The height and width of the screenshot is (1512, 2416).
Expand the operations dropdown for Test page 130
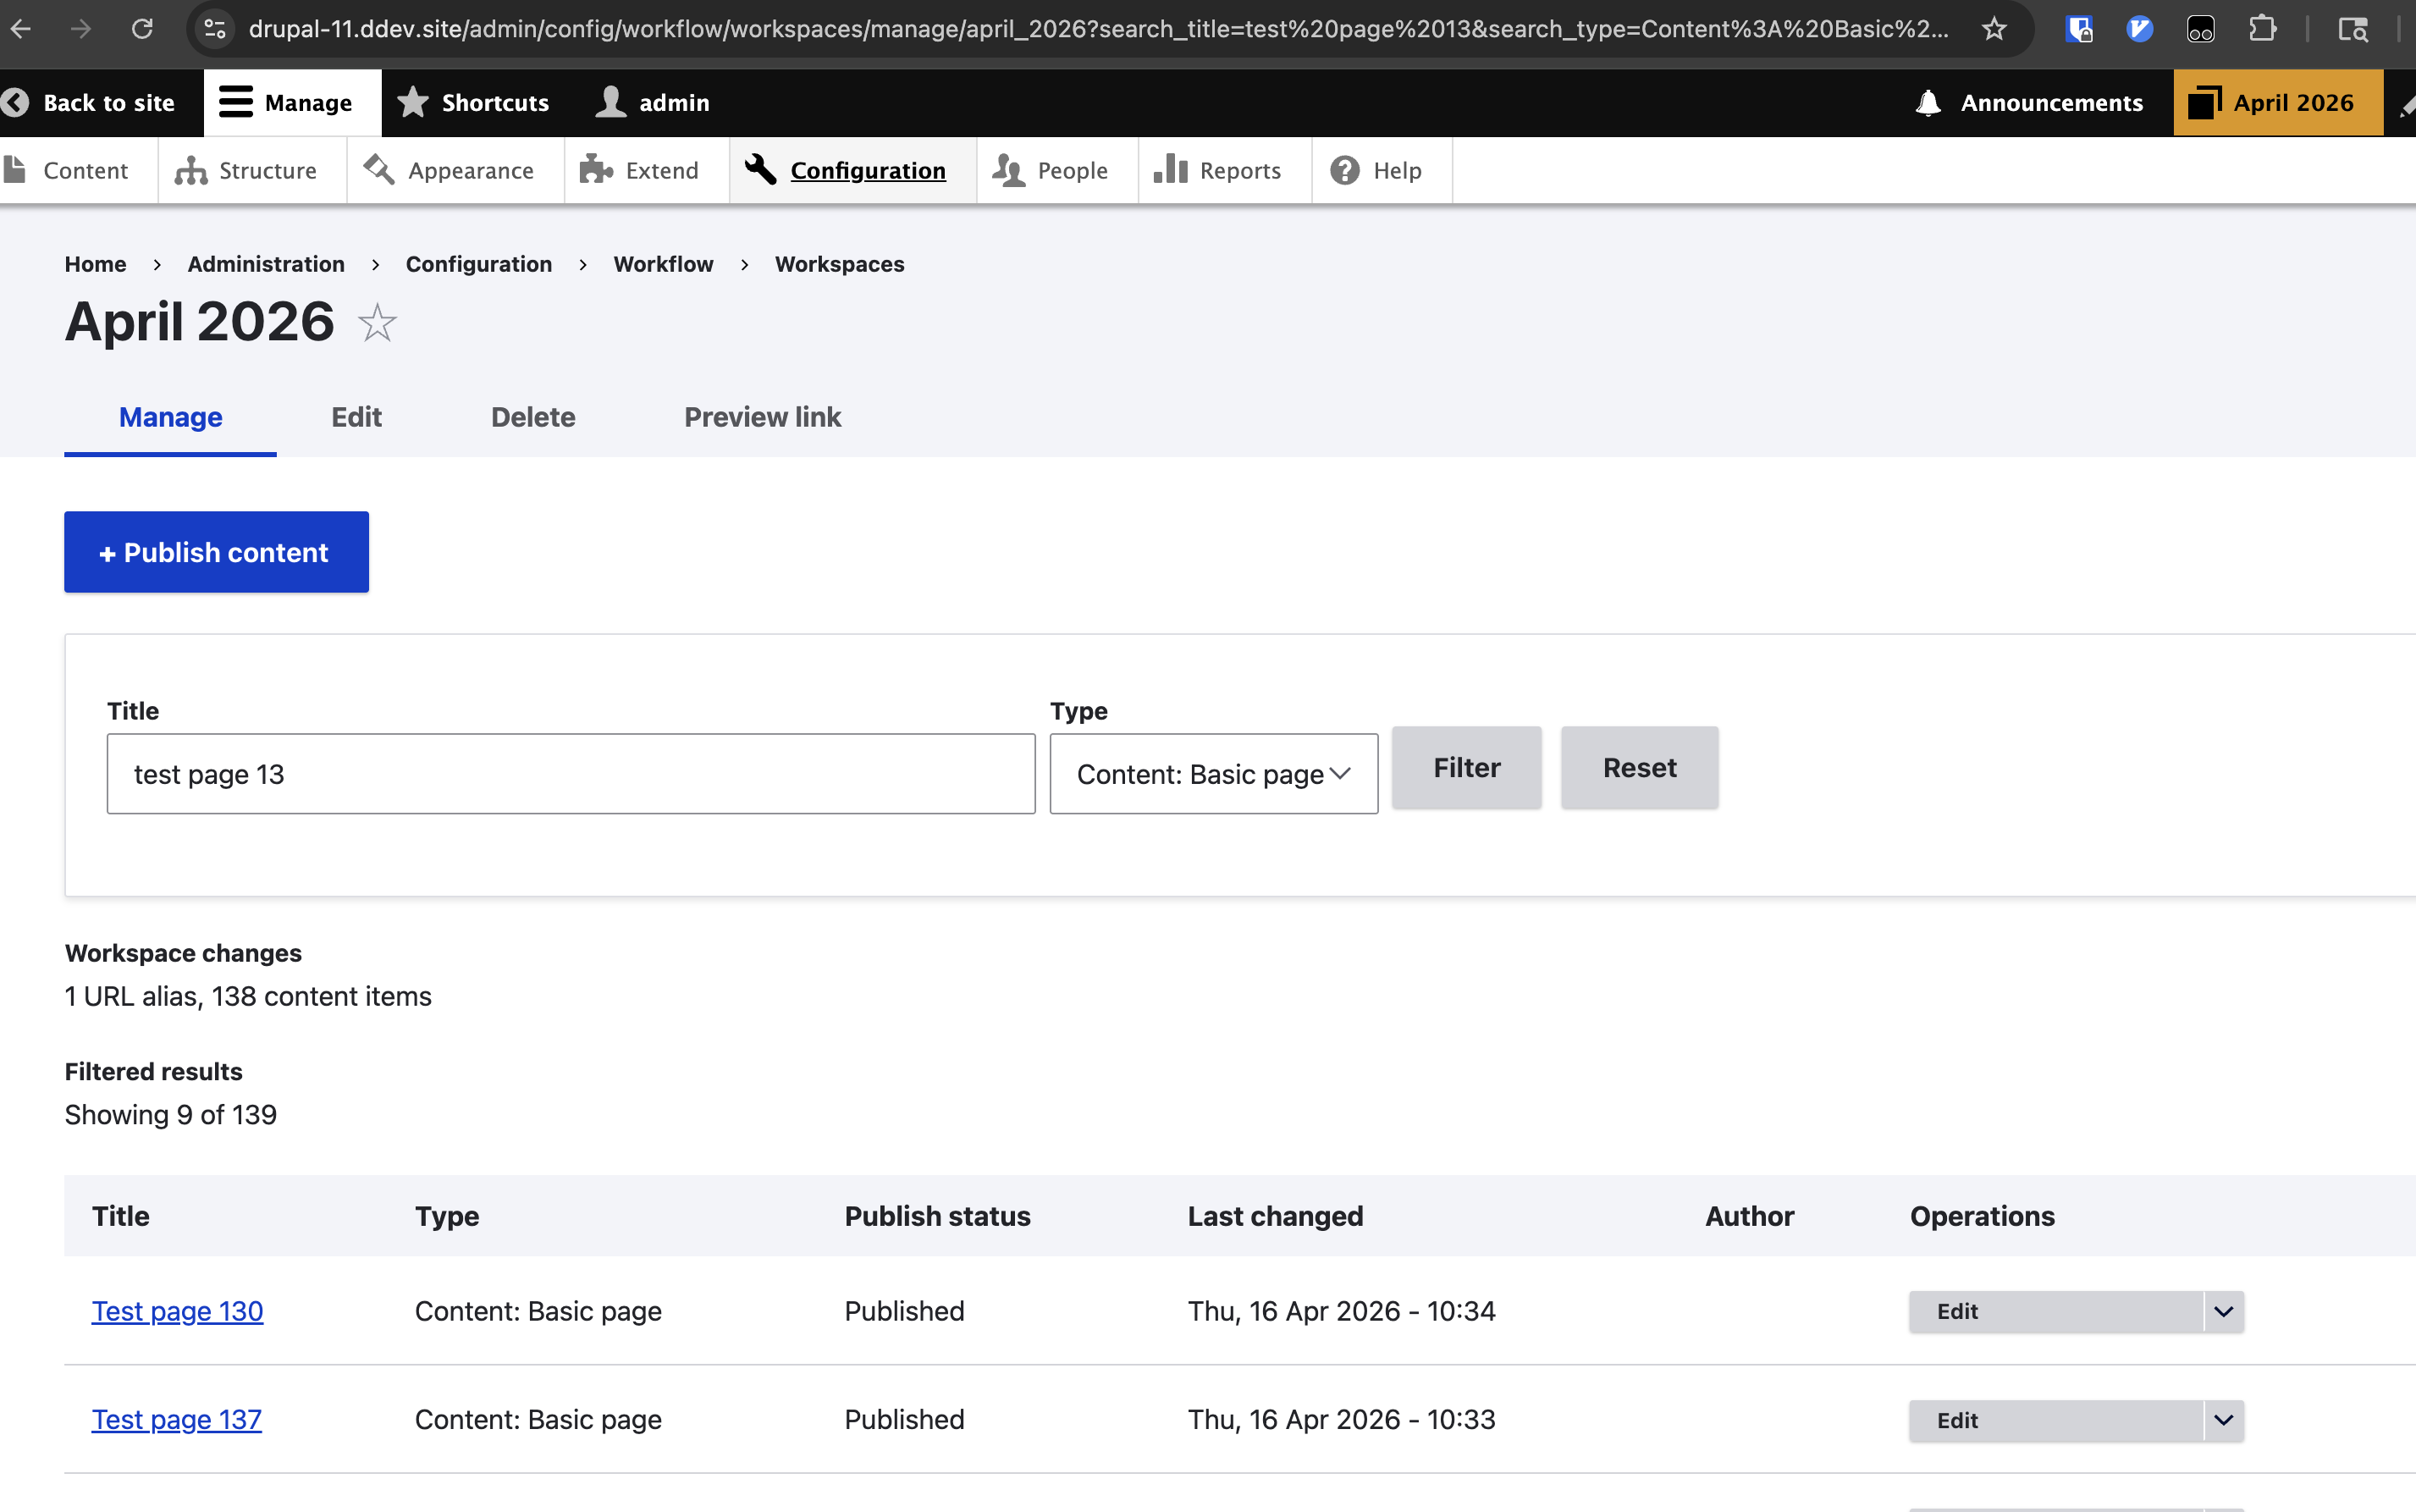point(2222,1311)
